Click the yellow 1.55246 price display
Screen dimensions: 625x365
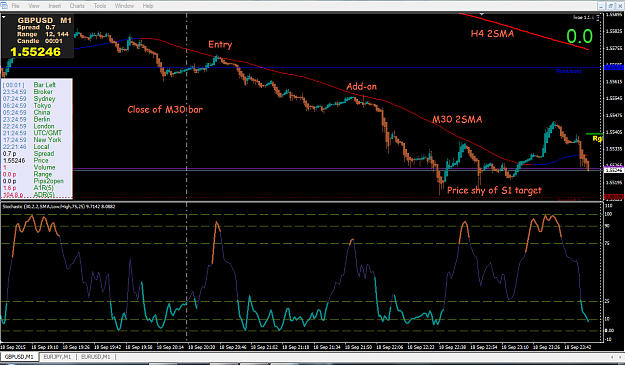[35, 52]
